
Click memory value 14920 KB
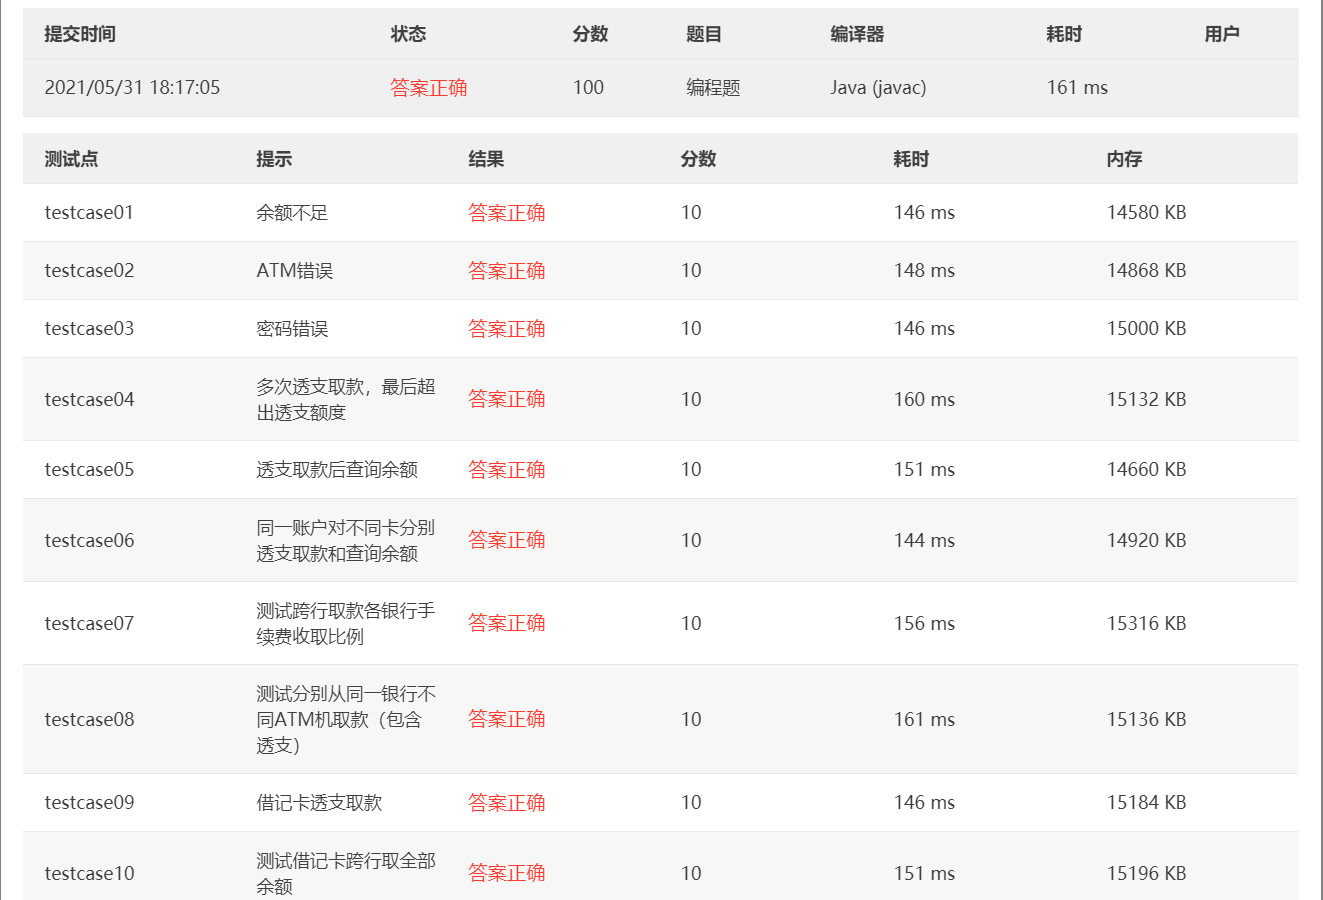(1146, 541)
